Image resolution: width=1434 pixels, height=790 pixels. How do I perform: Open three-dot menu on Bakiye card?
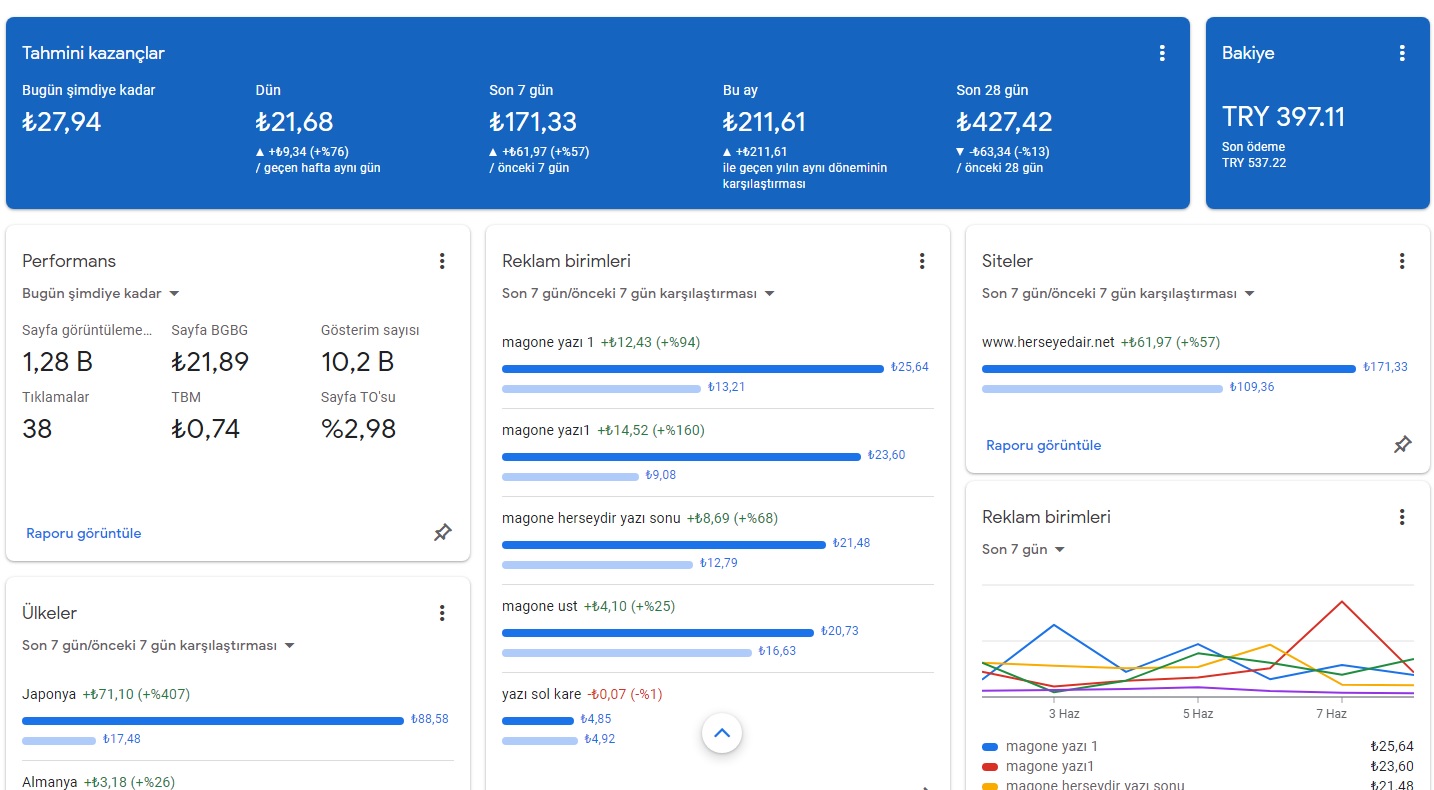point(1402,53)
